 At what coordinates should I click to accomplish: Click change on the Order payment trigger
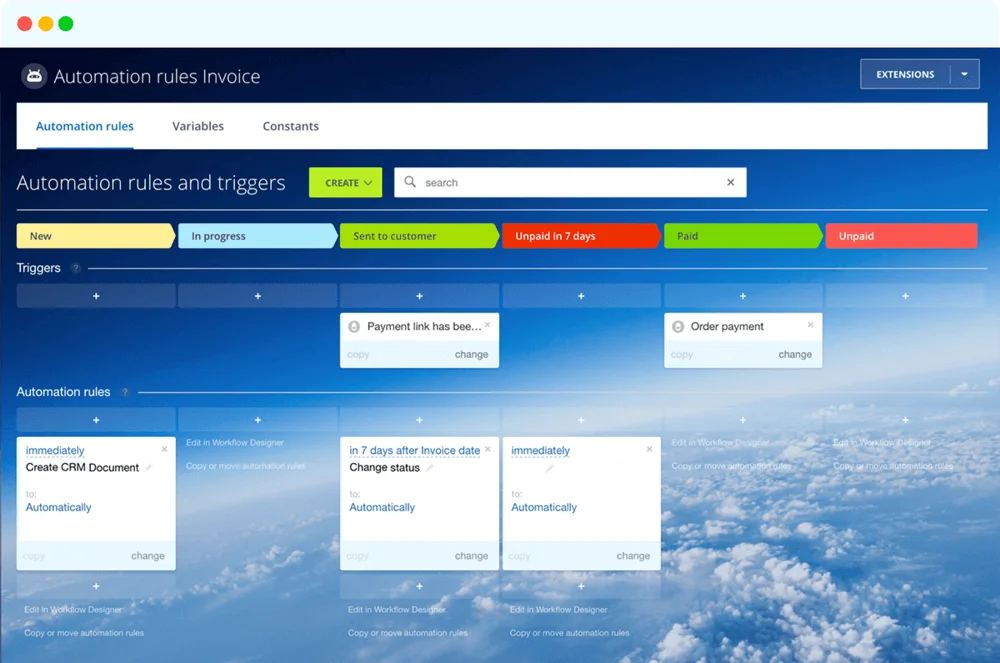[x=795, y=354]
